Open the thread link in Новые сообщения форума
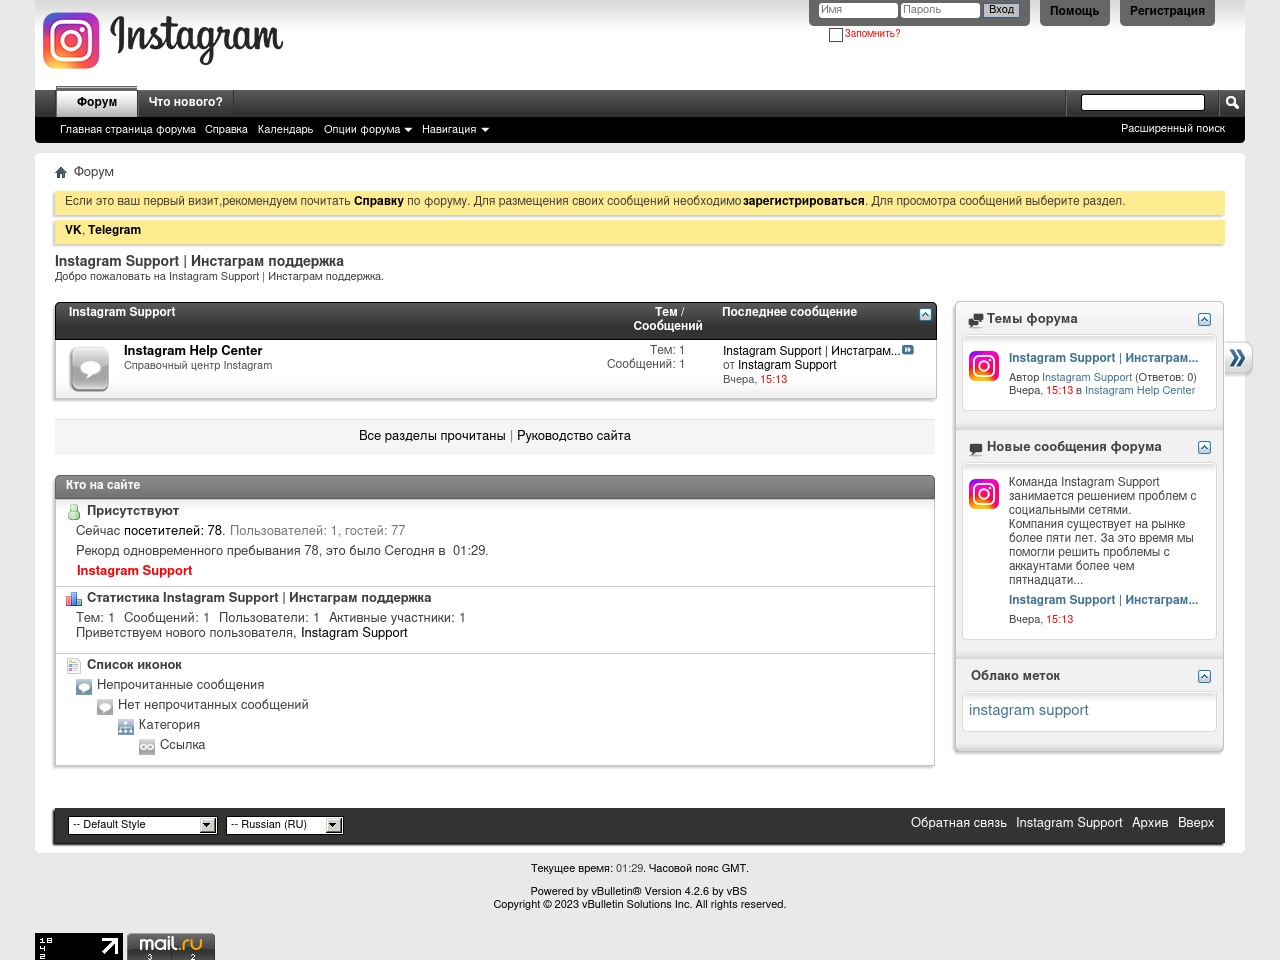Image resolution: width=1280 pixels, height=960 pixels. (1103, 600)
